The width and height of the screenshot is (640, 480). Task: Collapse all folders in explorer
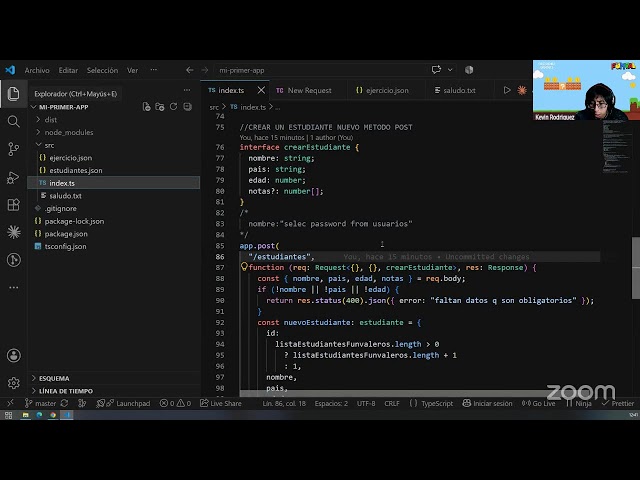[187, 107]
